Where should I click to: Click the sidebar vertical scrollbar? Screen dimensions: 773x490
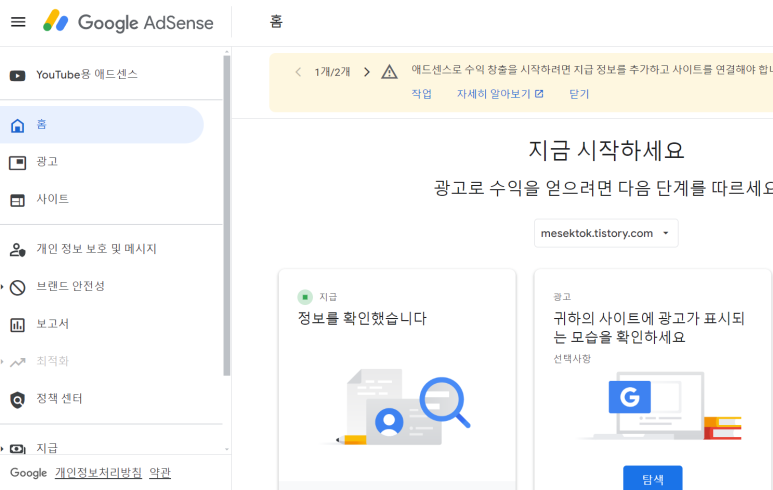click(227, 215)
